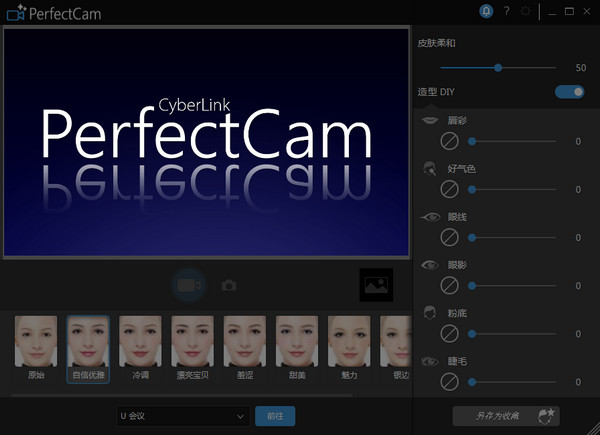Select the 原始 face preset

(36, 348)
